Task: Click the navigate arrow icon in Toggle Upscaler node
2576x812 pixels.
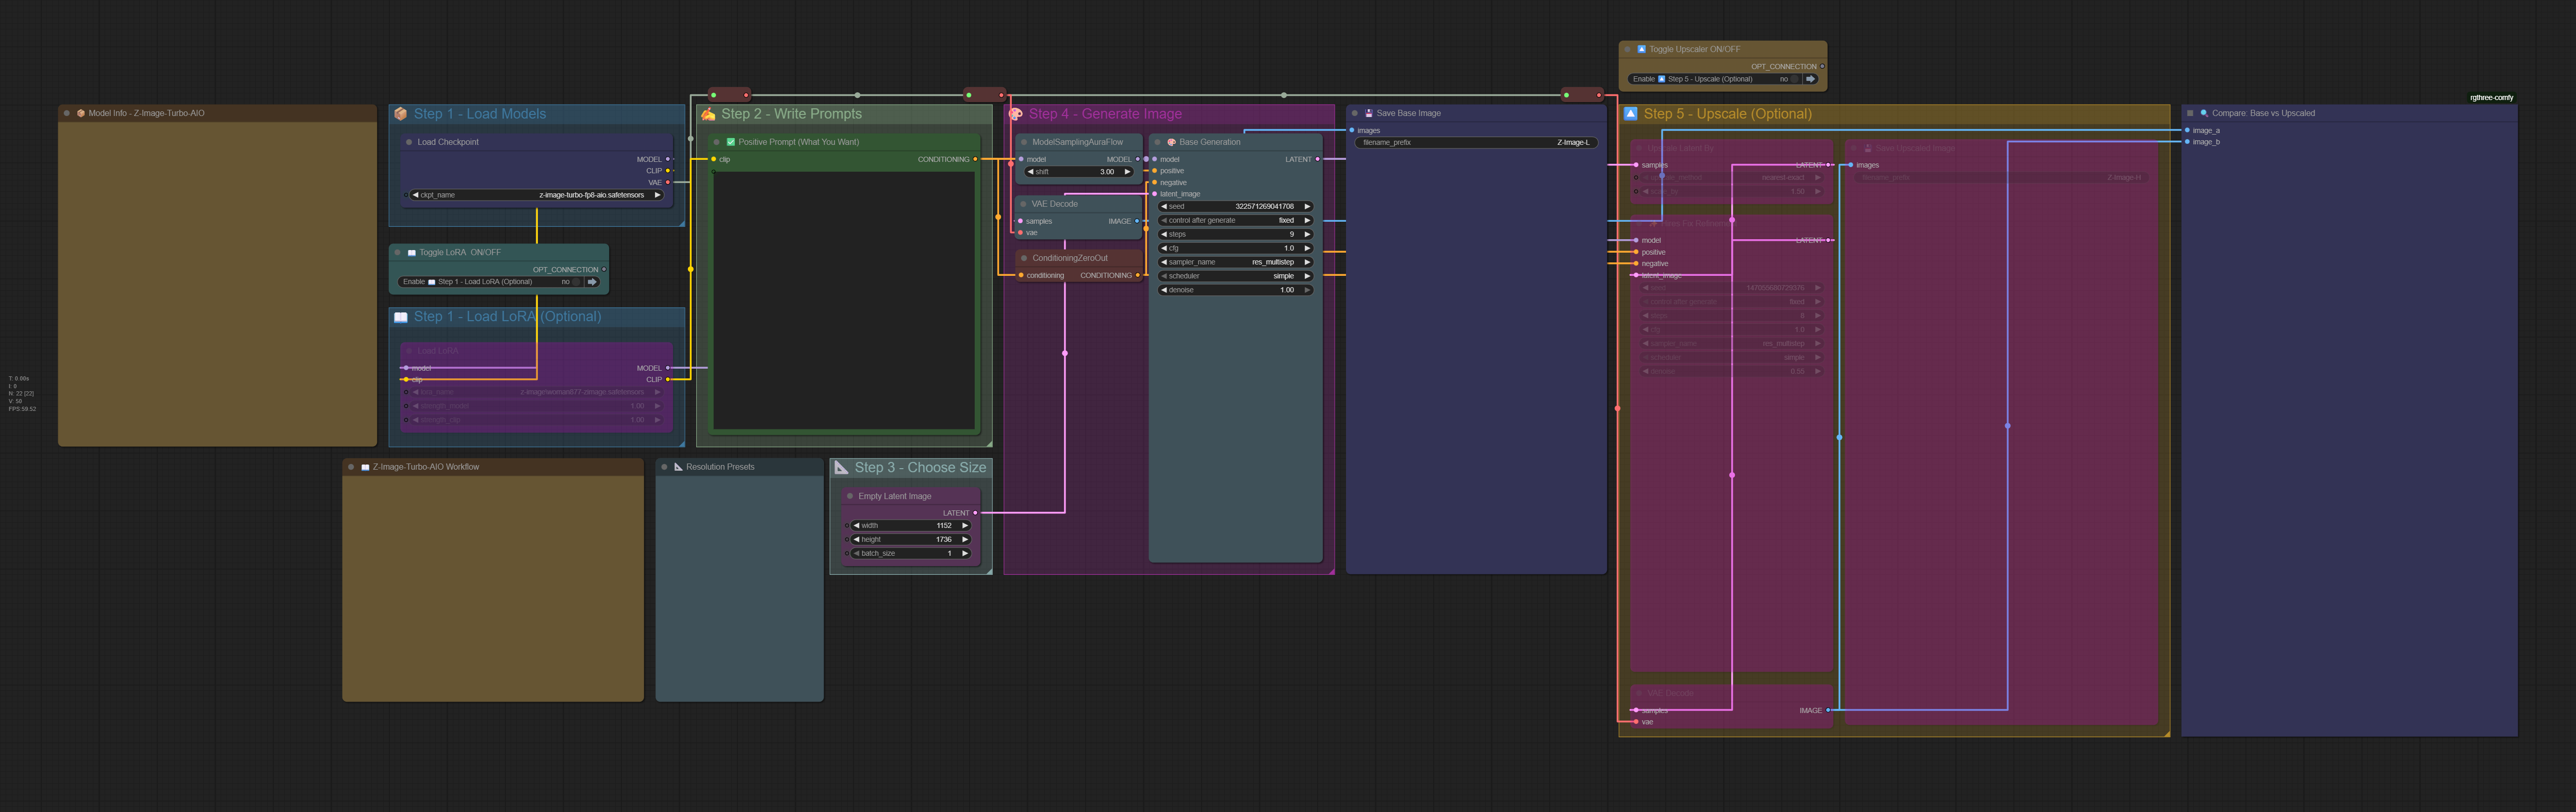Action: [1810, 79]
